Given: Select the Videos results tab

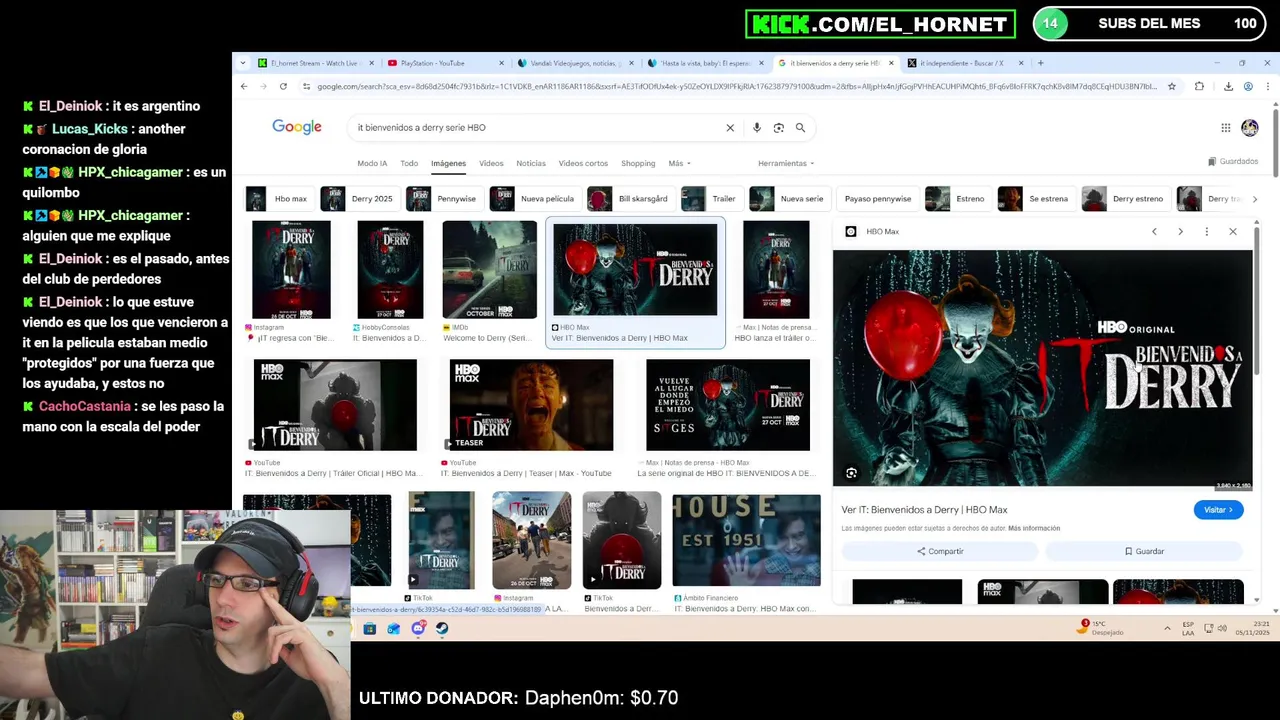Looking at the screenshot, I should (x=491, y=163).
